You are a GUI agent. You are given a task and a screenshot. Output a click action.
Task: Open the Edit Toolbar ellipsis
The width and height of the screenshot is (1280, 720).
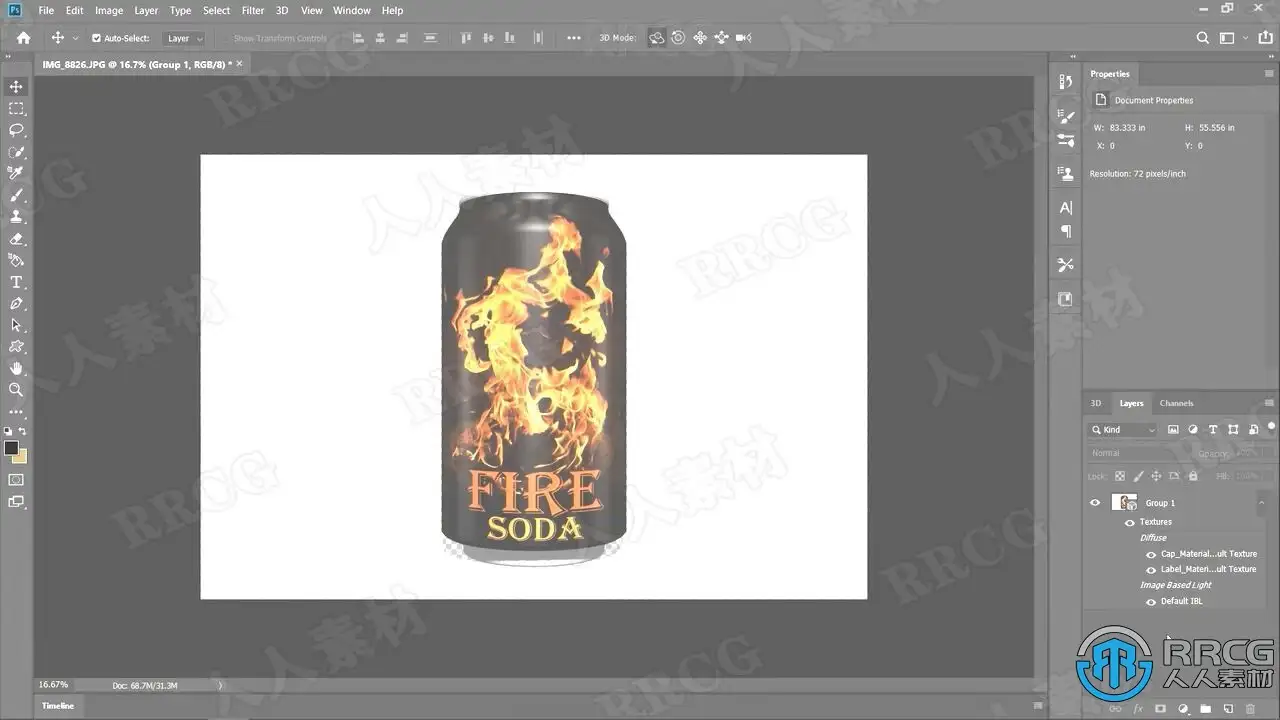[x=16, y=412]
